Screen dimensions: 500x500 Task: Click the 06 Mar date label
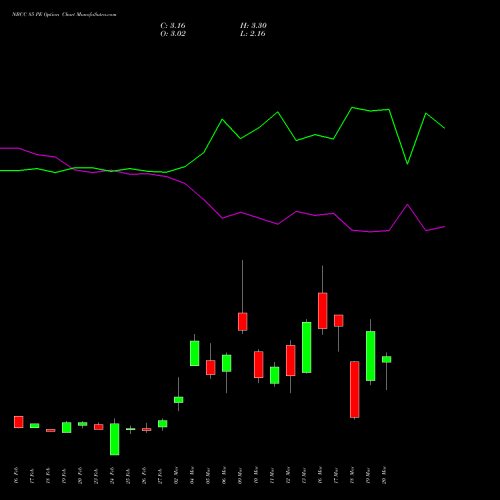point(224,475)
